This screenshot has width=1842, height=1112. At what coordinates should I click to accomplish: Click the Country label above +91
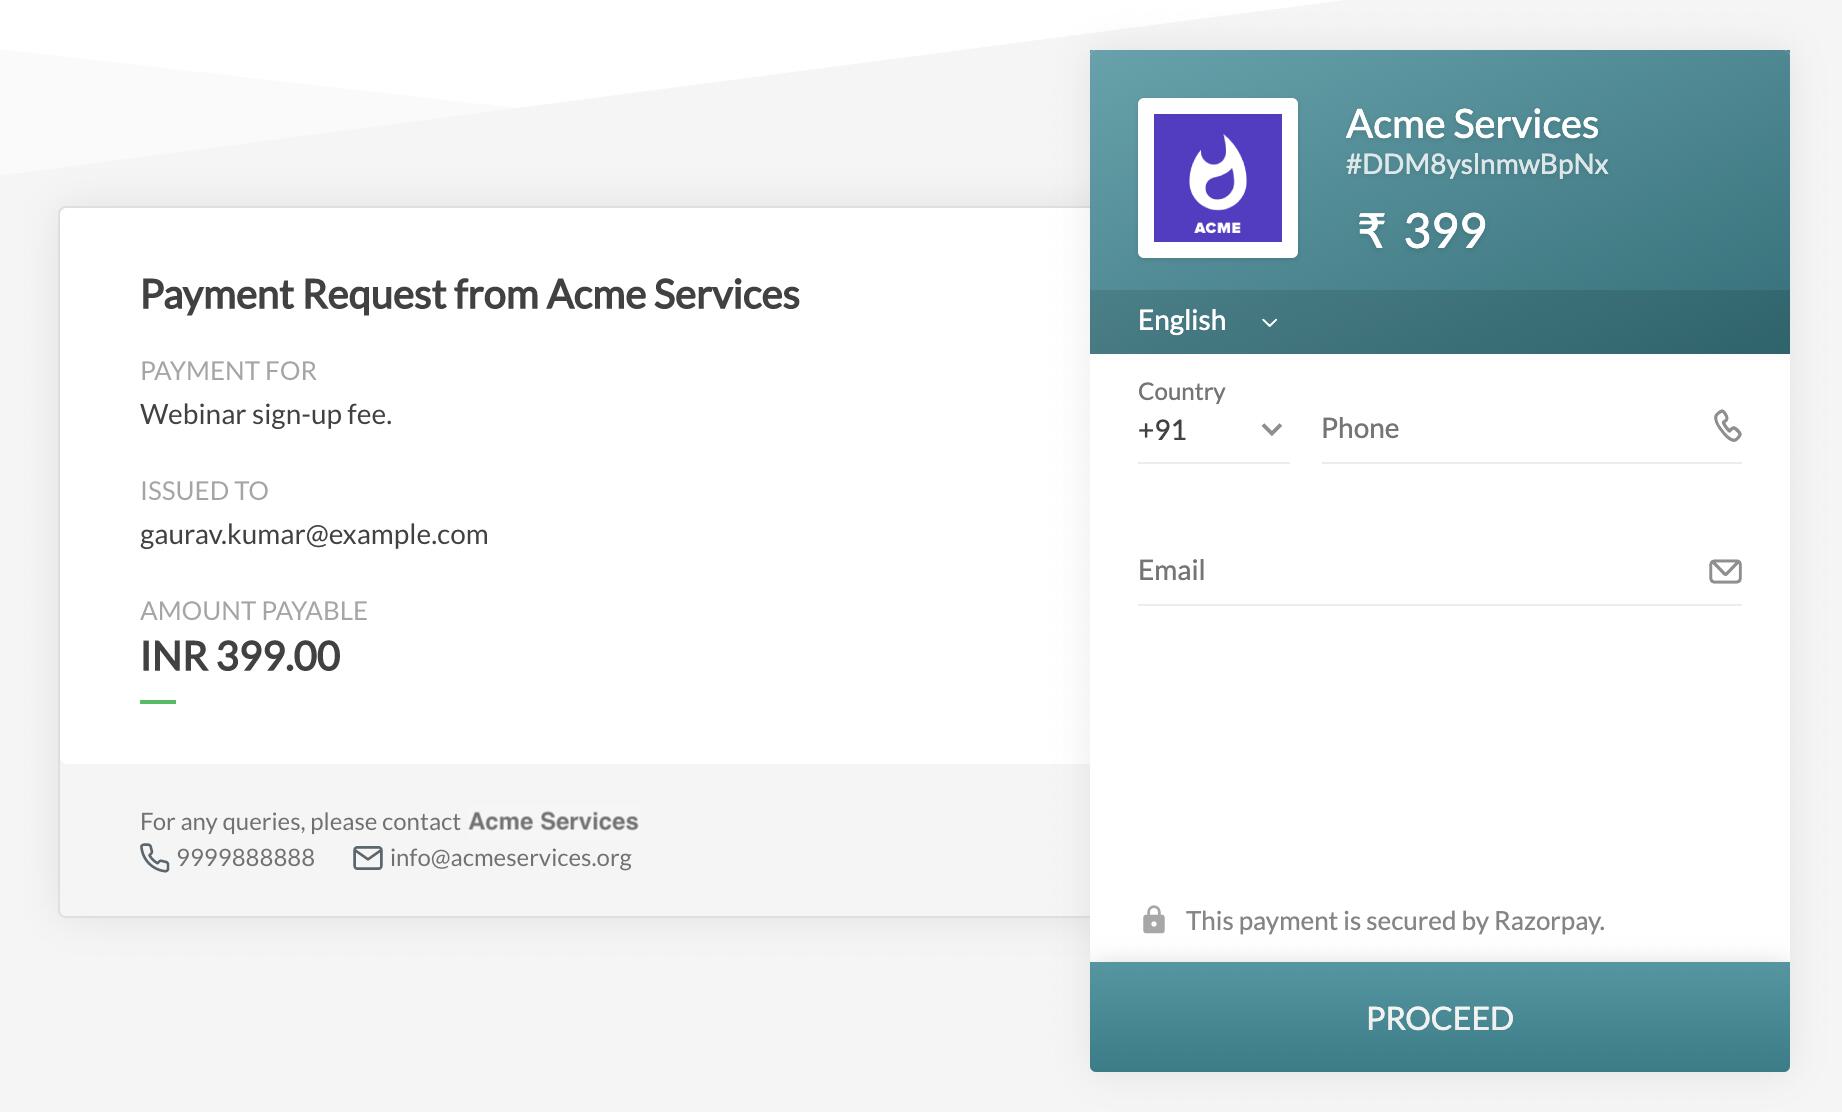[1181, 391]
